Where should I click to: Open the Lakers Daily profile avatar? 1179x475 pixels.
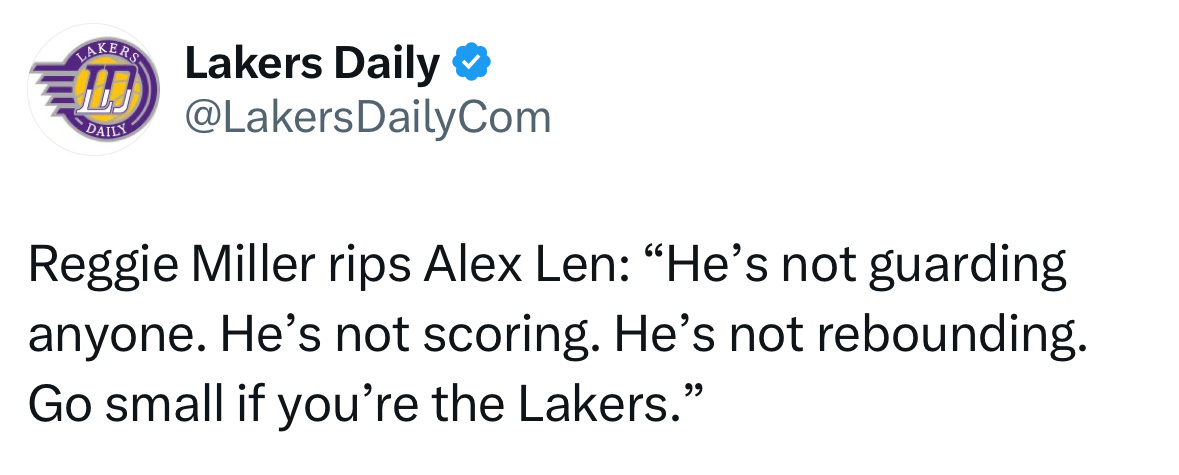pos(93,89)
